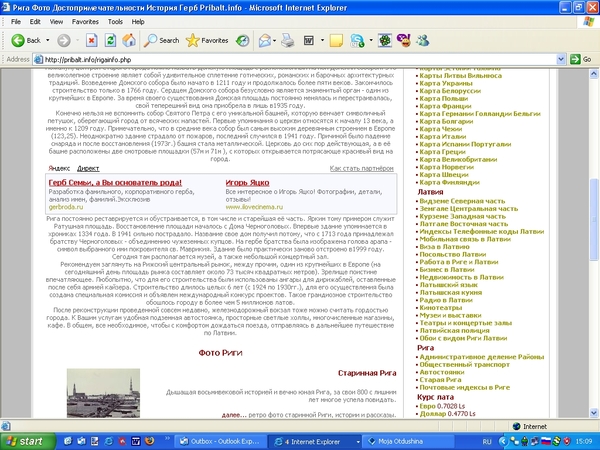600x450 pixels.
Task: Open the 'Игорь Яцко' ad link
Action: click(247, 183)
